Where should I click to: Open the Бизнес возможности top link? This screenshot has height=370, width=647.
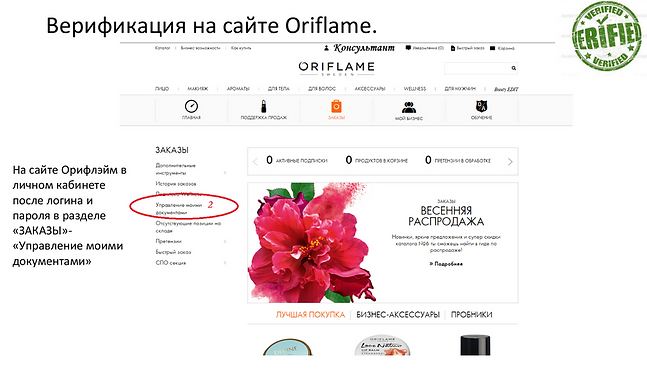tap(201, 48)
